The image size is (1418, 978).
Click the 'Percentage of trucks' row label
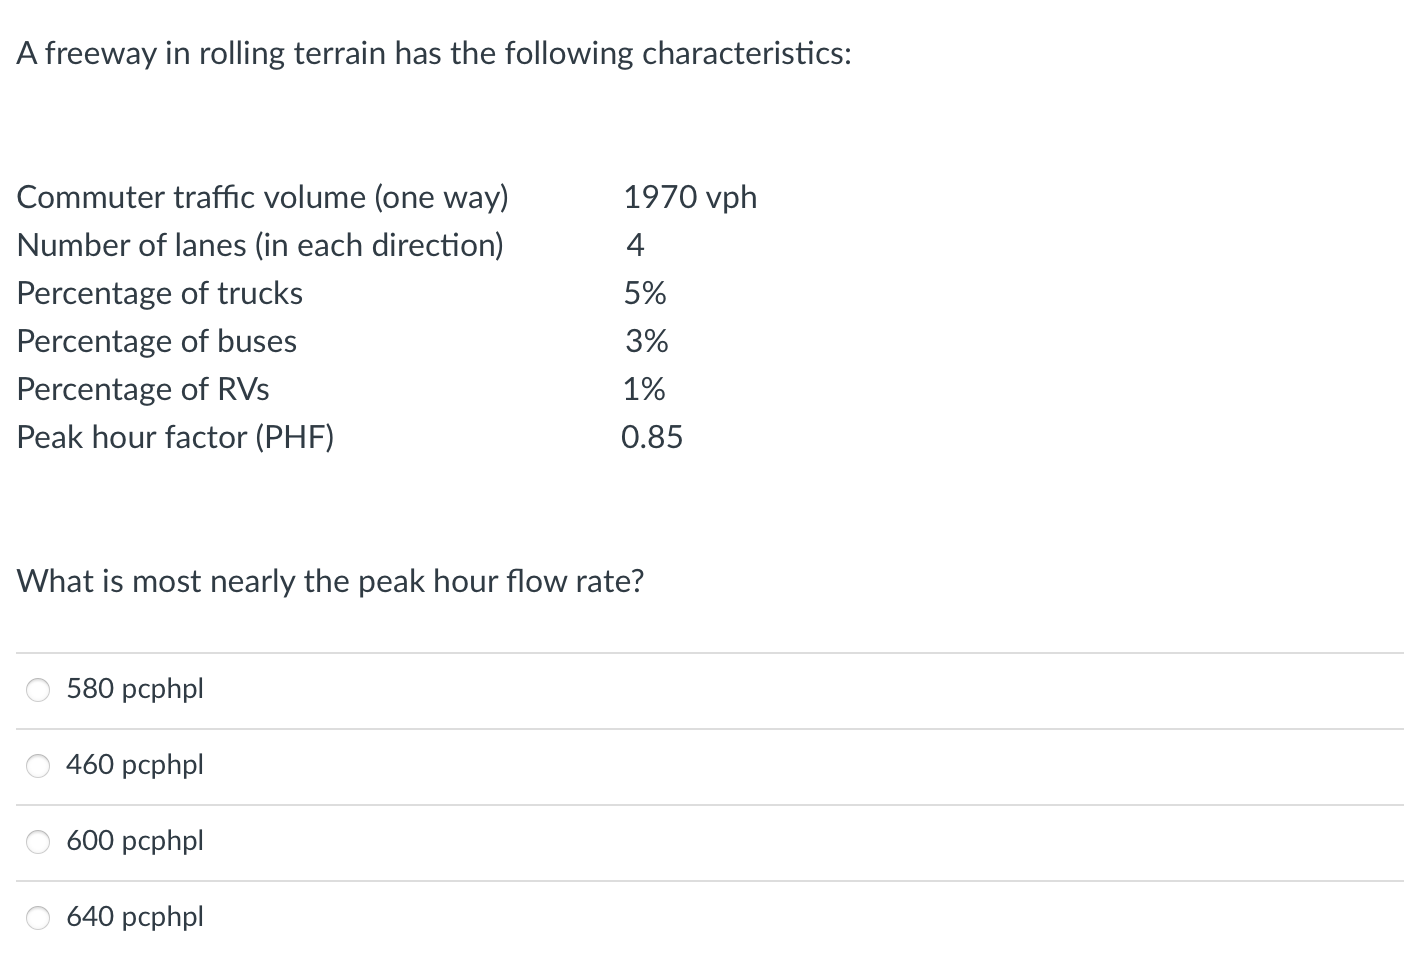click(x=160, y=293)
